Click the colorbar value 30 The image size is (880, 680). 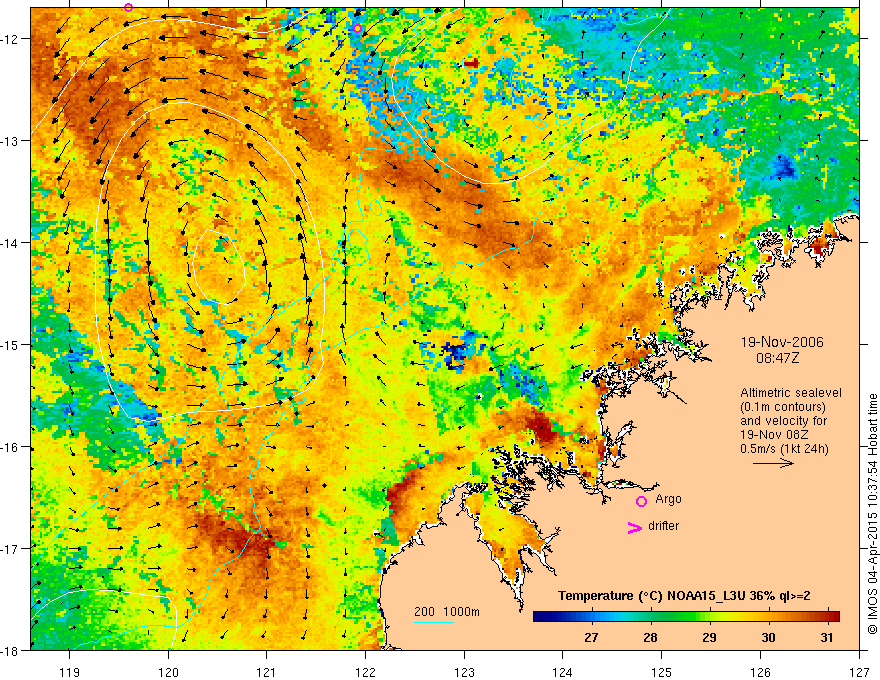coord(768,637)
